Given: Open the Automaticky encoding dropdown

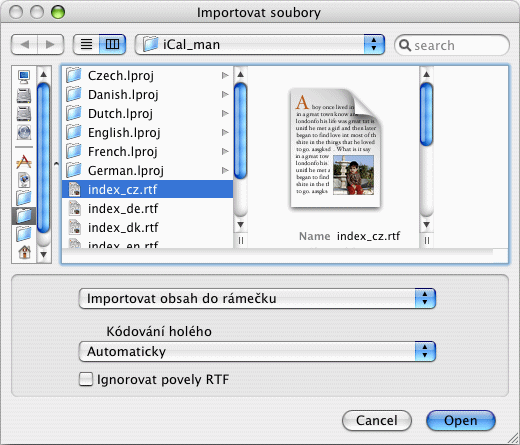Looking at the screenshot, I should click(x=257, y=351).
